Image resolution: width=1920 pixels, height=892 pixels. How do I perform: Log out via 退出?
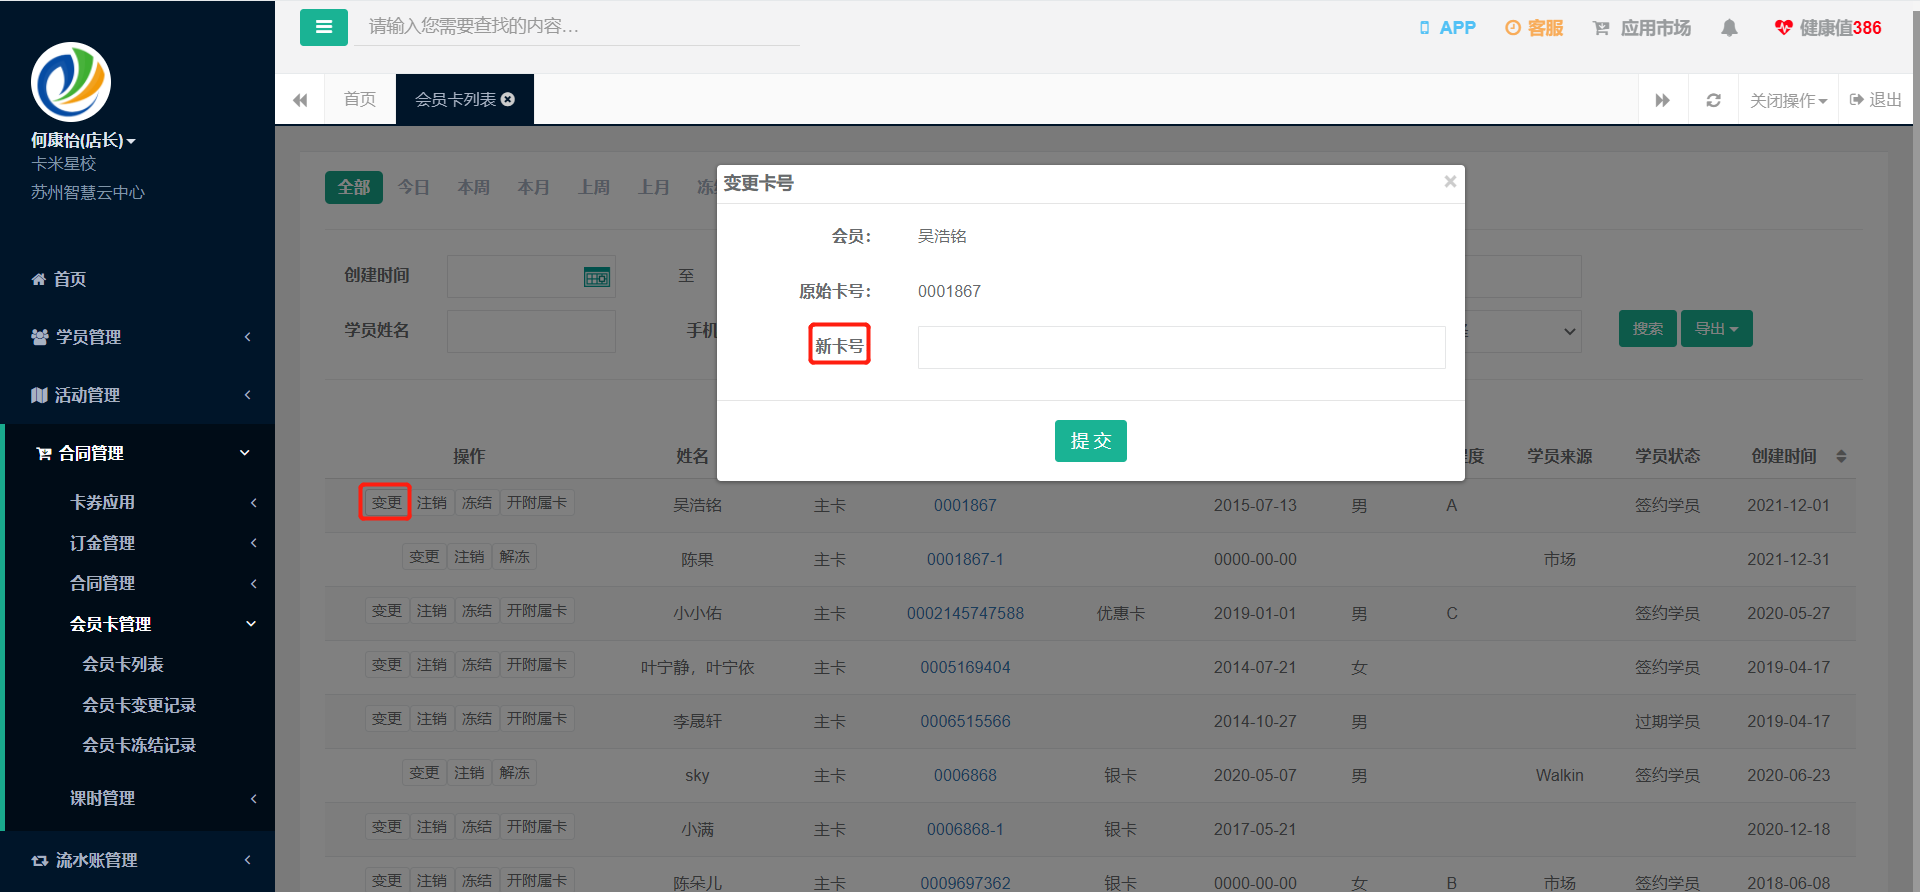coord(1876,100)
